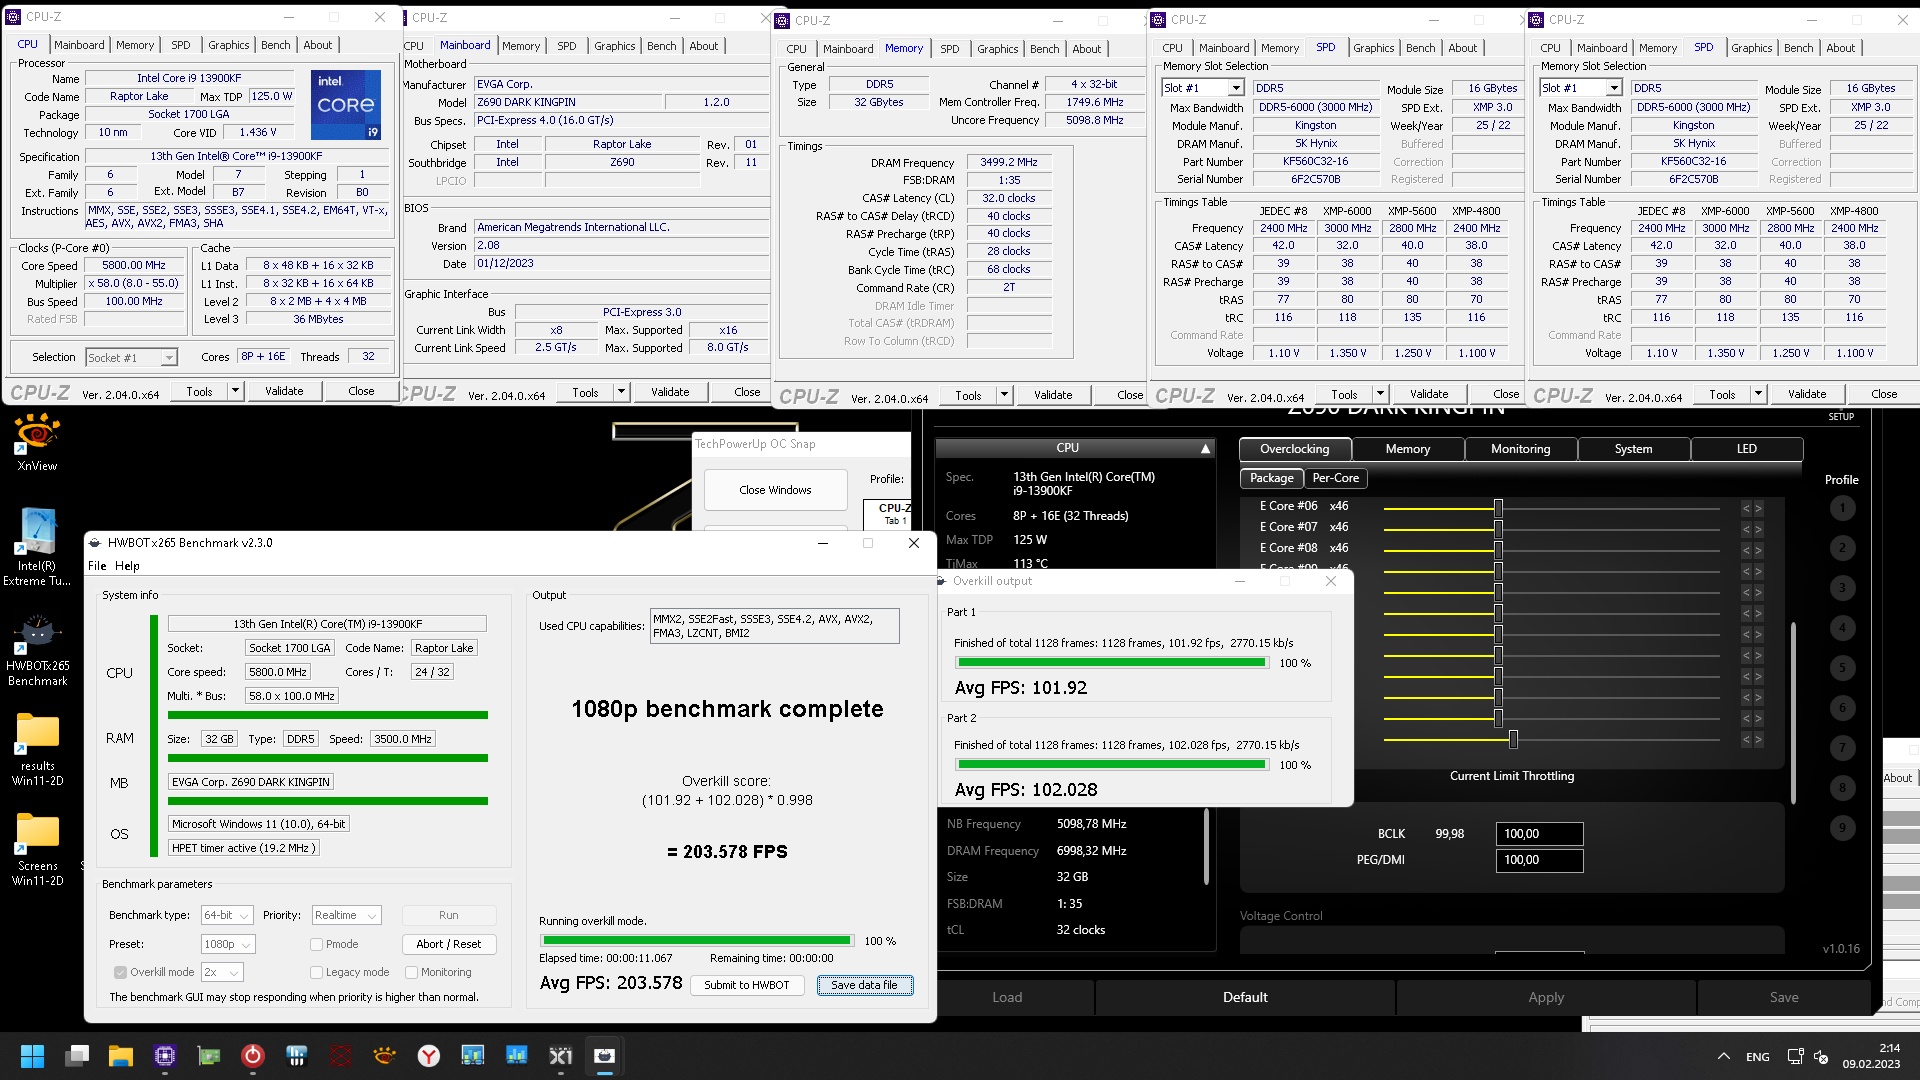Click the slider handle above Current Limit Throttling

point(1513,739)
